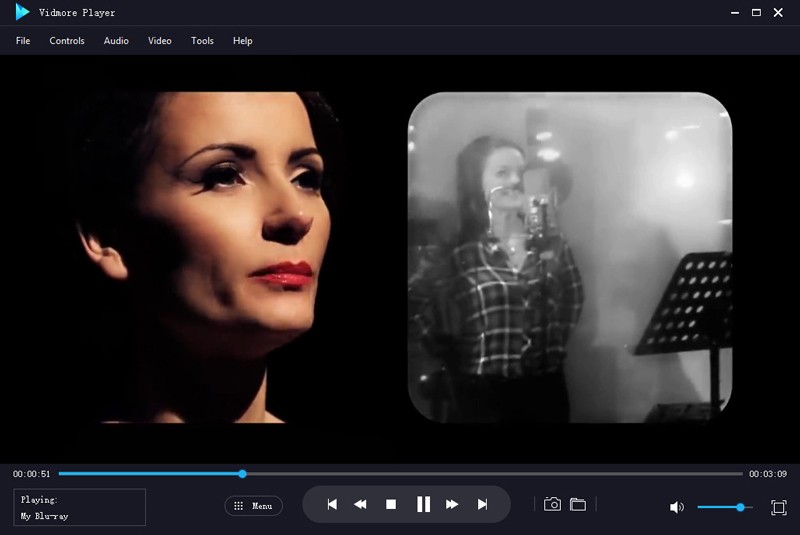Viewport: 800px width, 535px height.
Task: Expand the Video menu
Action: pos(160,41)
